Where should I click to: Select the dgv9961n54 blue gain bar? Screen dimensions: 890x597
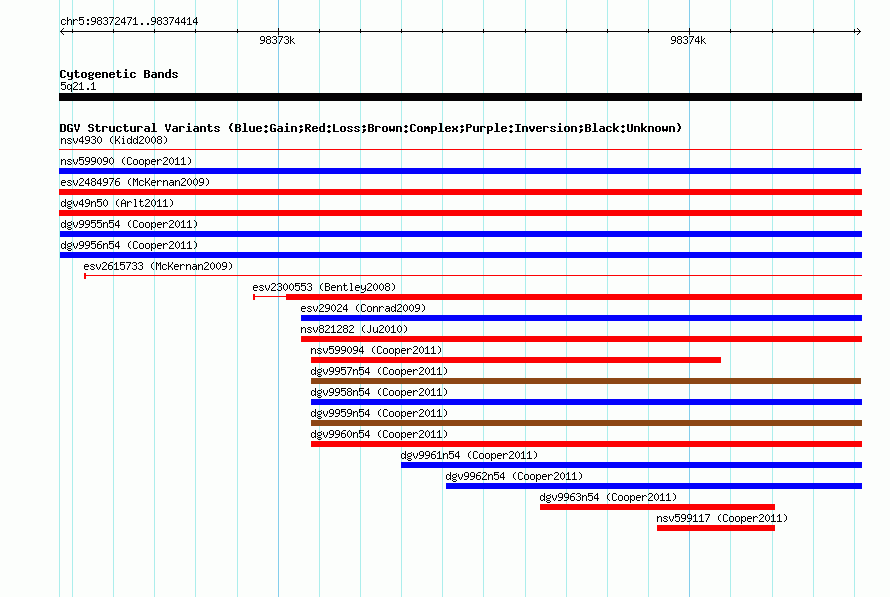point(631,465)
